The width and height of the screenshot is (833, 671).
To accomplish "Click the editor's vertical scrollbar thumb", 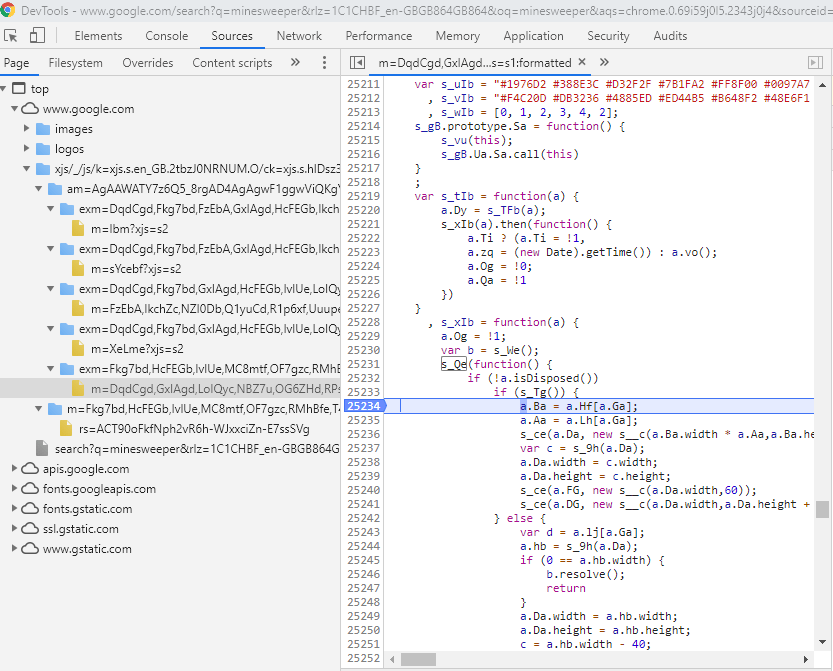I will tap(822, 509).
